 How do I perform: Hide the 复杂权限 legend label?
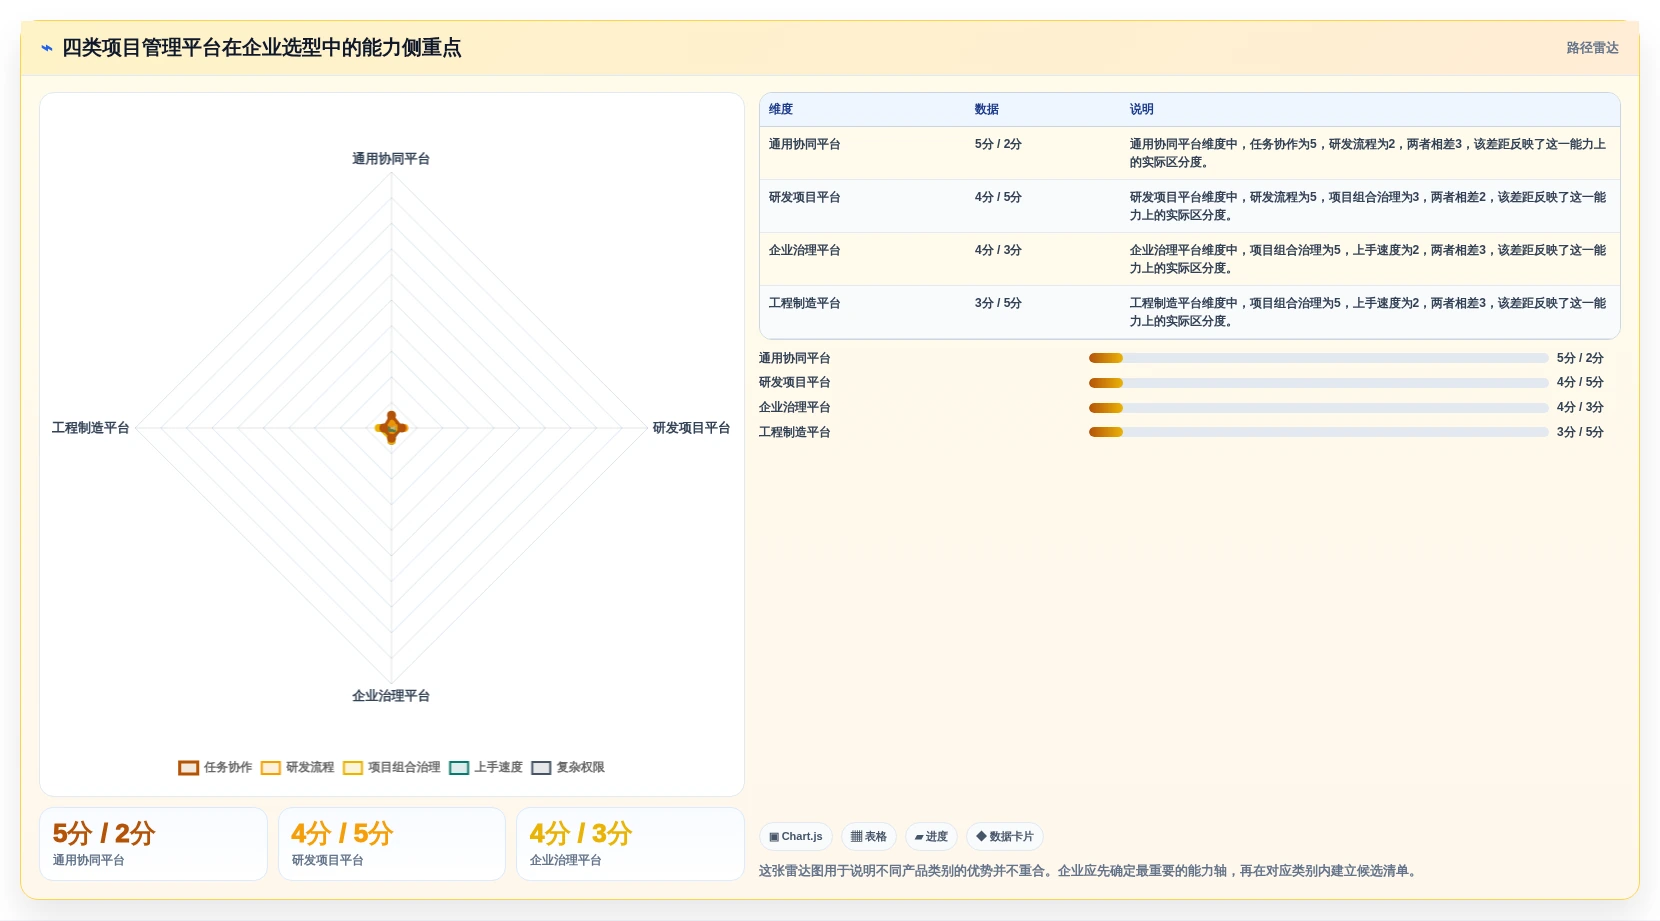click(x=580, y=768)
